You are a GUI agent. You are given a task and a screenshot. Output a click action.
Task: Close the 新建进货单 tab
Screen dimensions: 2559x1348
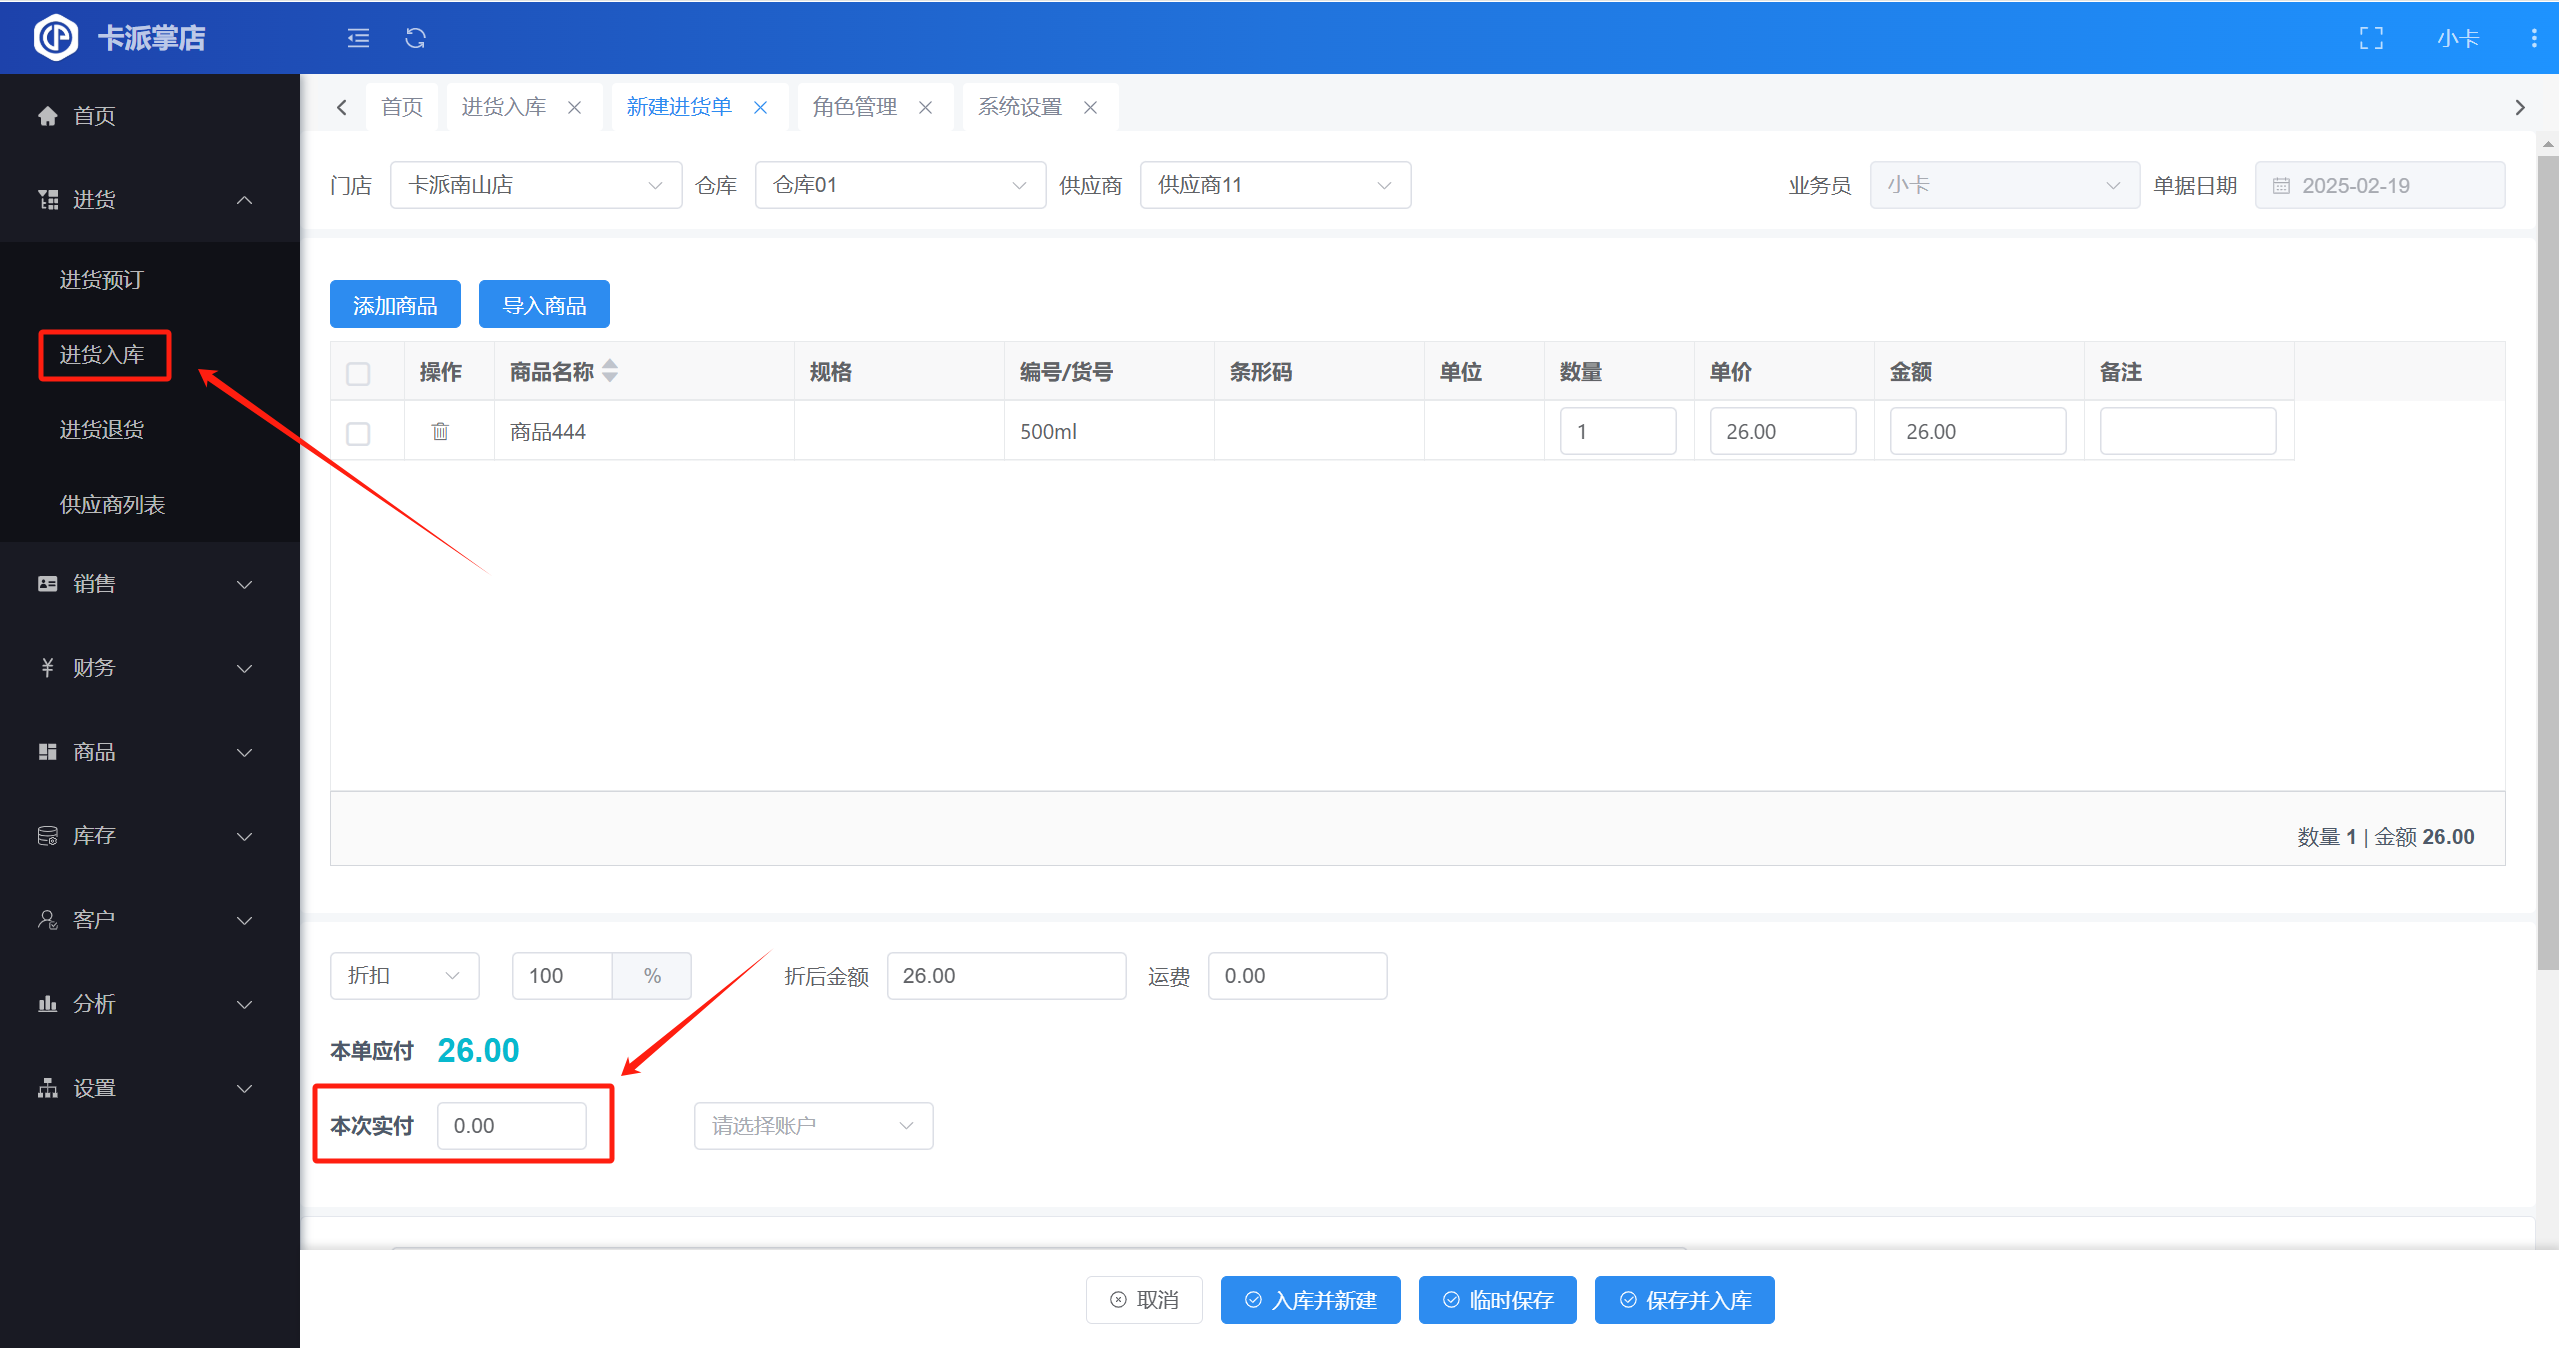[x=761, y=107]
